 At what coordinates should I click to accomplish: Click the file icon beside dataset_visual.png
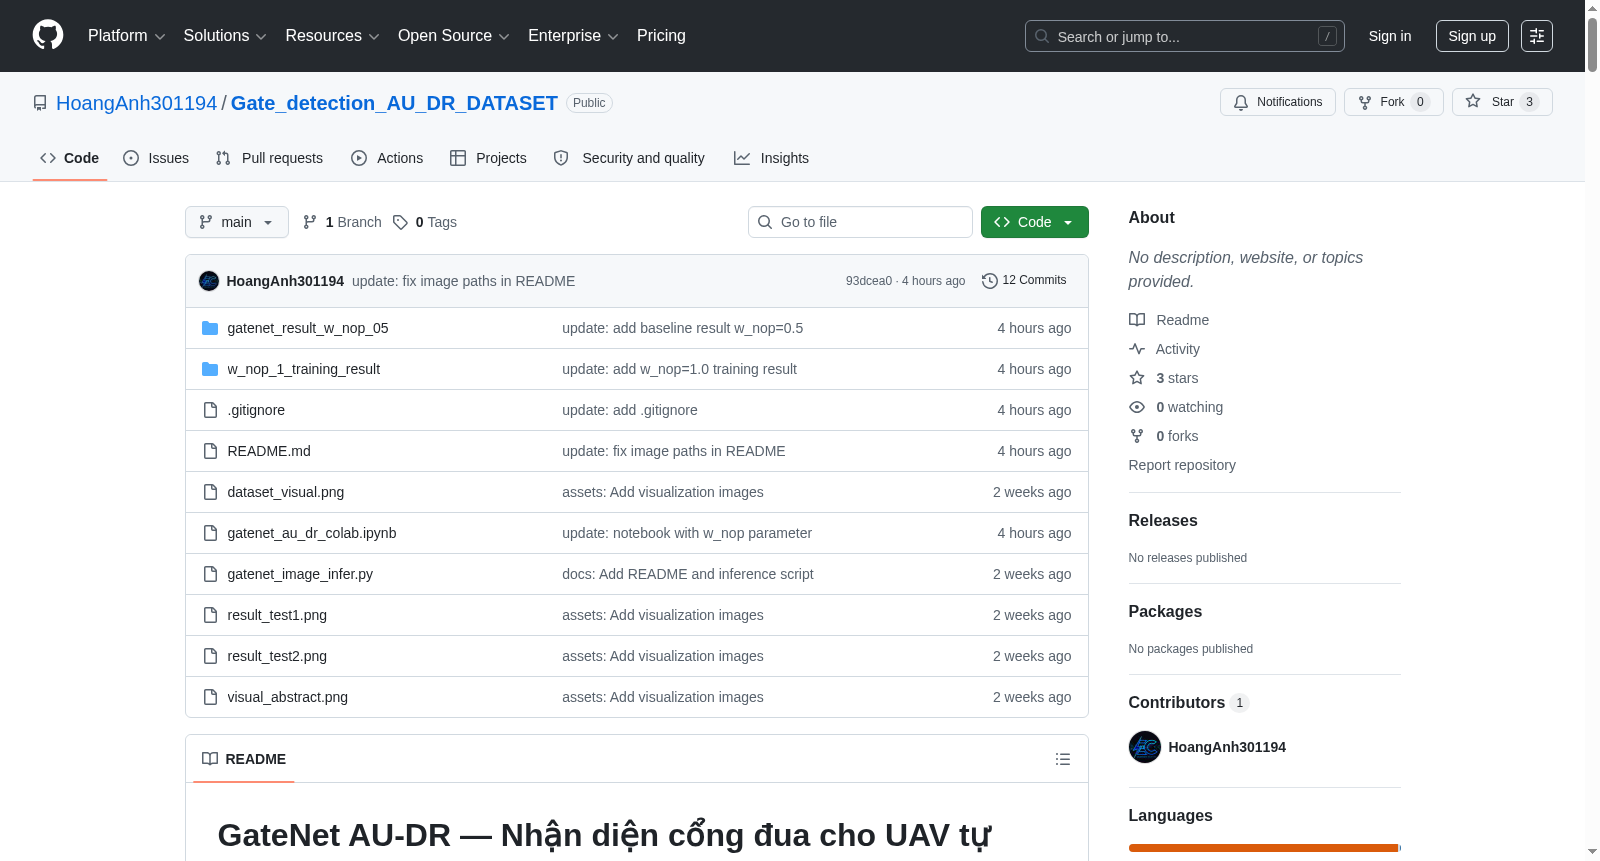[x=210, y=492]
